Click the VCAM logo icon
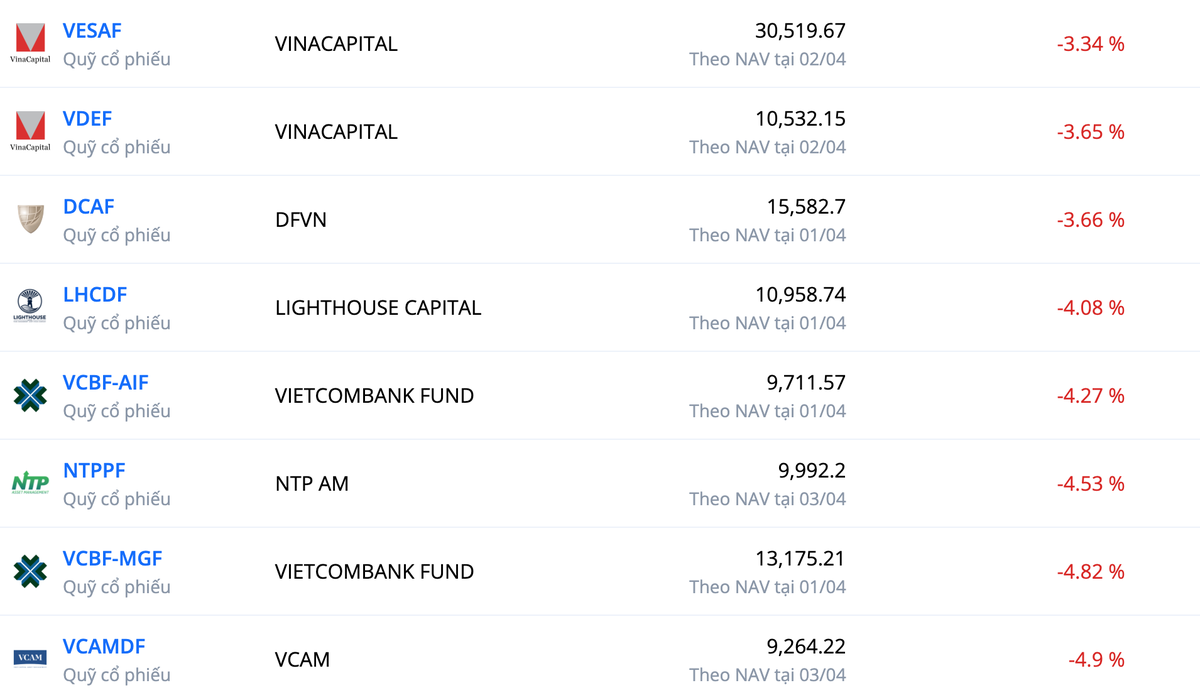Image resolution: width=1200 pixels, height=700 pixels. 30,658
